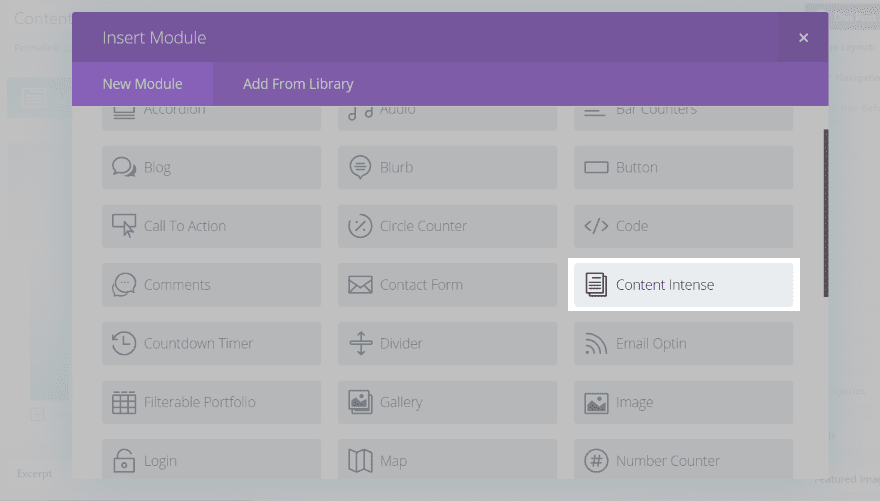Screen dimensions: 880x501
Task: Select the Login padlock icon
Action: (x=124, y=461)
